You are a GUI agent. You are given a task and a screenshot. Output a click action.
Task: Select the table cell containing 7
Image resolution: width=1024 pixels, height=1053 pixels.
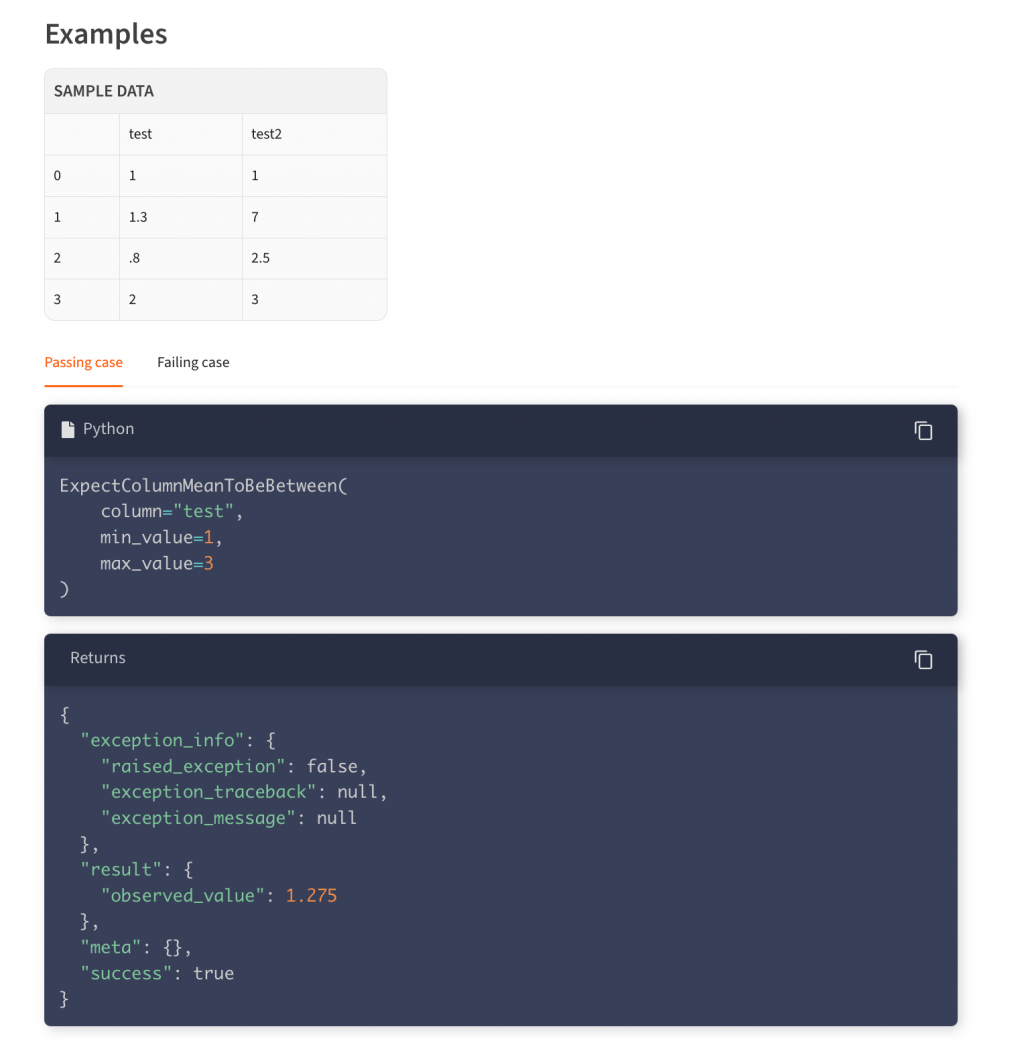[x=255, y=217]
